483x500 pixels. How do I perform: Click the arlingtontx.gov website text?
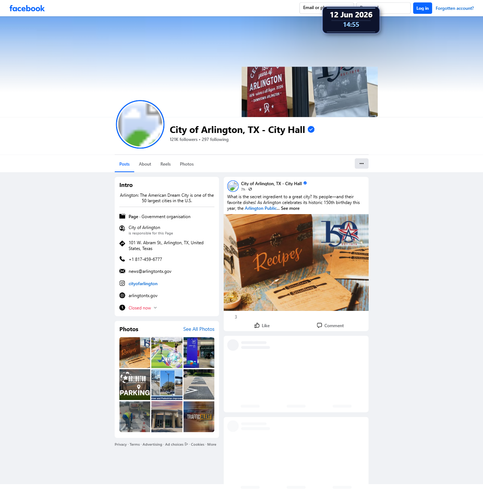pyautogui.click(x=143, y=296)
